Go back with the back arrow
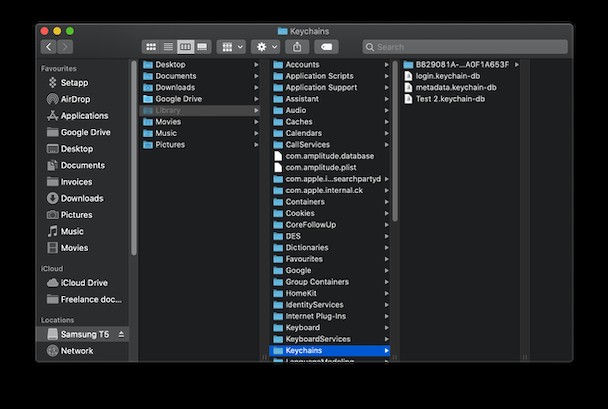608x409 pixels. [48, 47]
